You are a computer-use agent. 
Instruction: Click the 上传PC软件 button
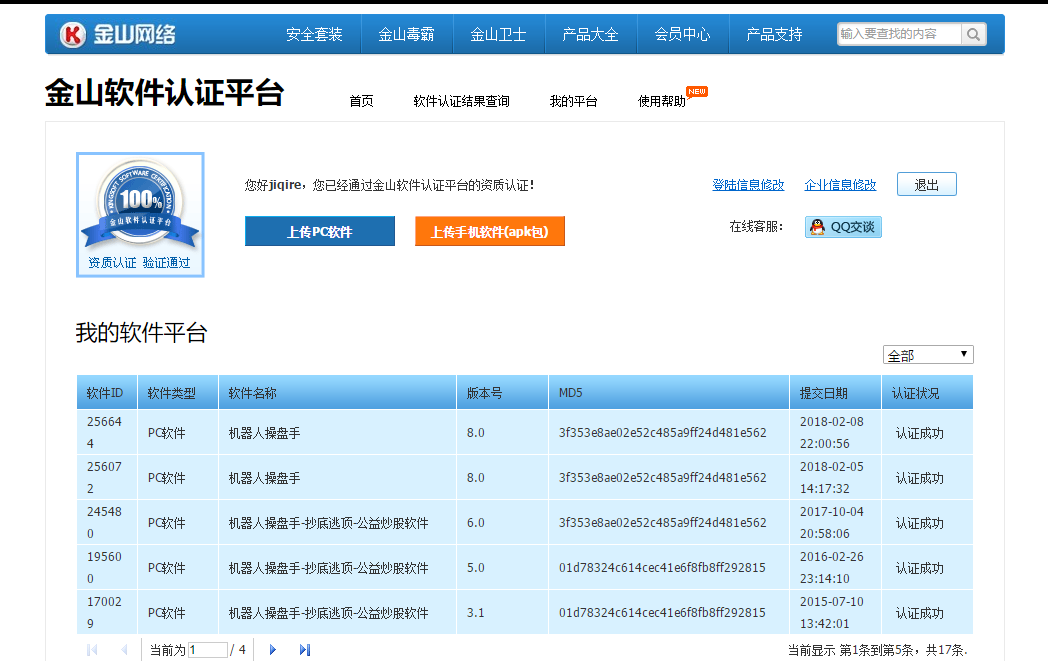[x=319, y=231]
